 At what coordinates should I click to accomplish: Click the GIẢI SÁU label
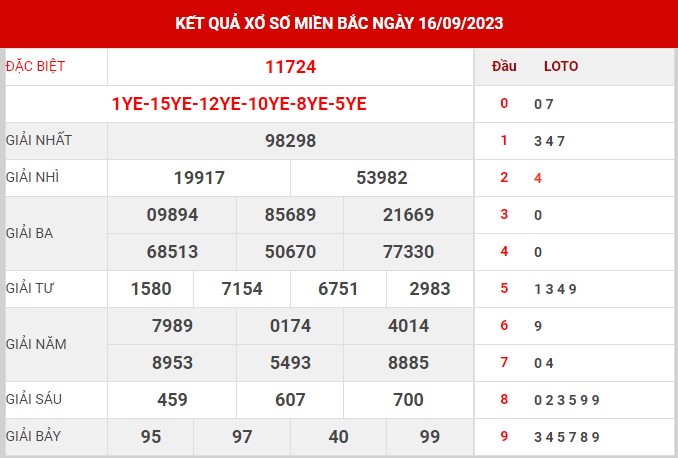pyautogui.click(x=34, y=399)
